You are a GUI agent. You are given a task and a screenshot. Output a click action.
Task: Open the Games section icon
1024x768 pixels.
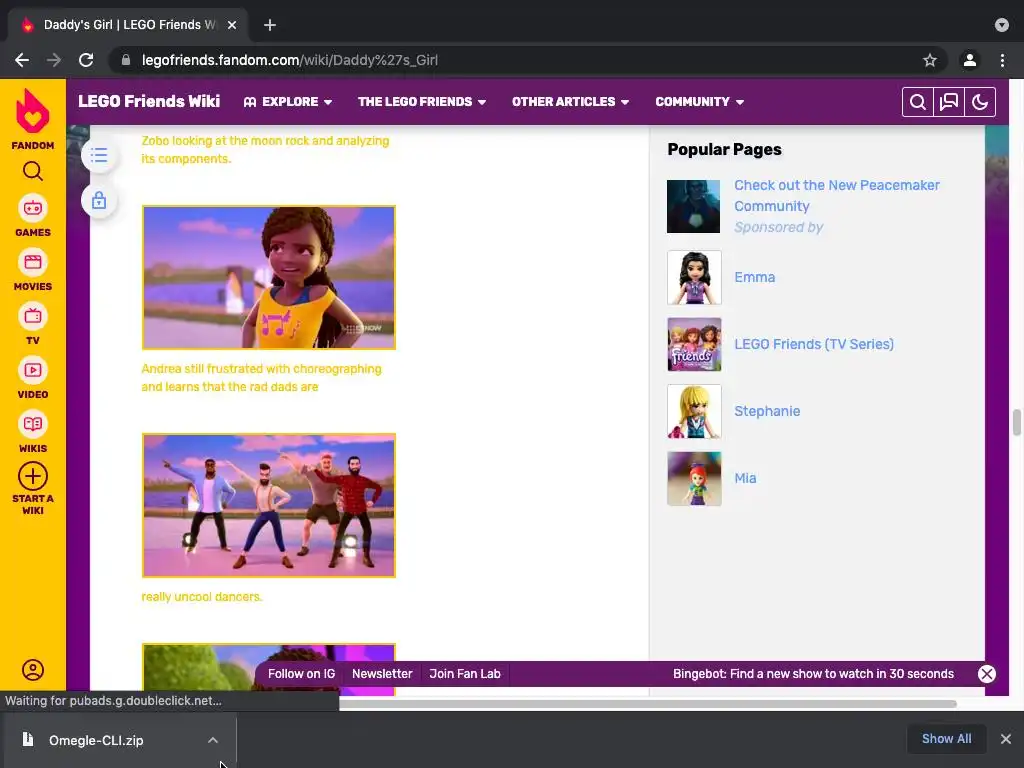click(33, 208)
